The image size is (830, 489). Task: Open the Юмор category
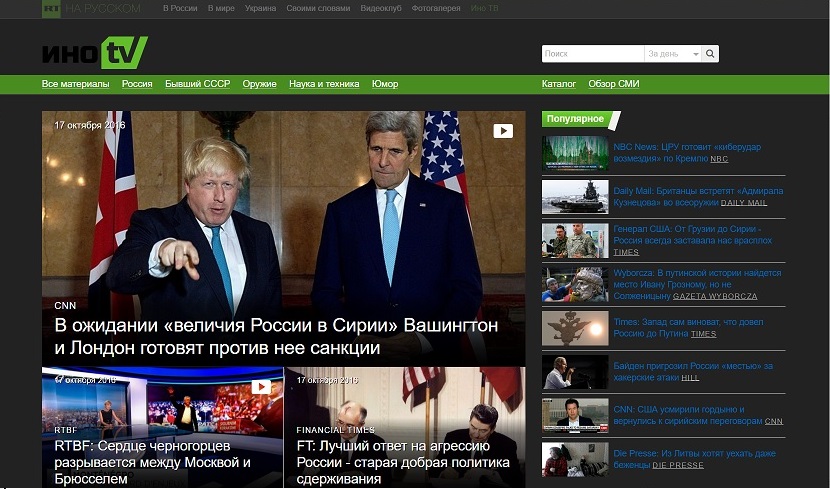(x=385, y=84)
